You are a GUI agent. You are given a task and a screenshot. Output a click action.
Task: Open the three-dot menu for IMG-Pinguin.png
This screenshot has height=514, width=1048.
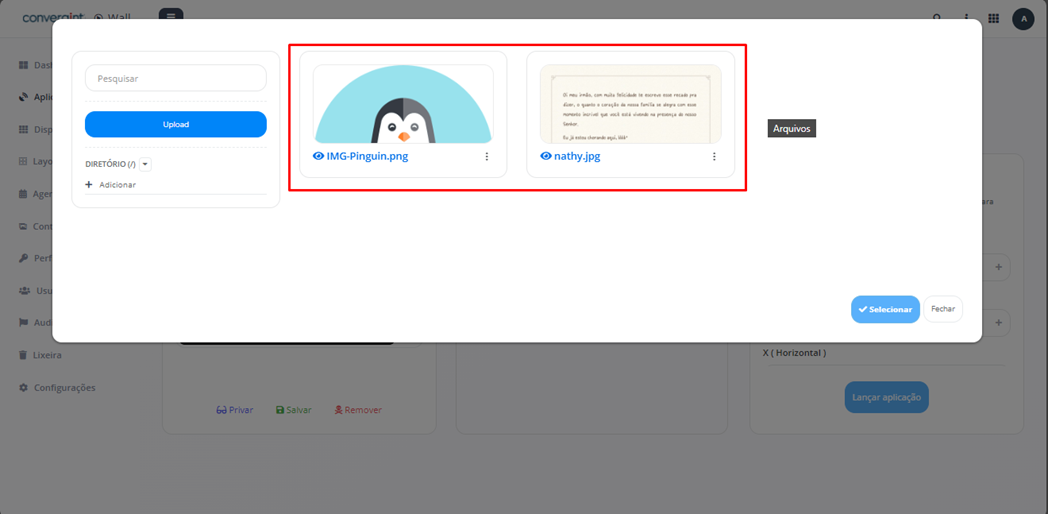point(487,157)
